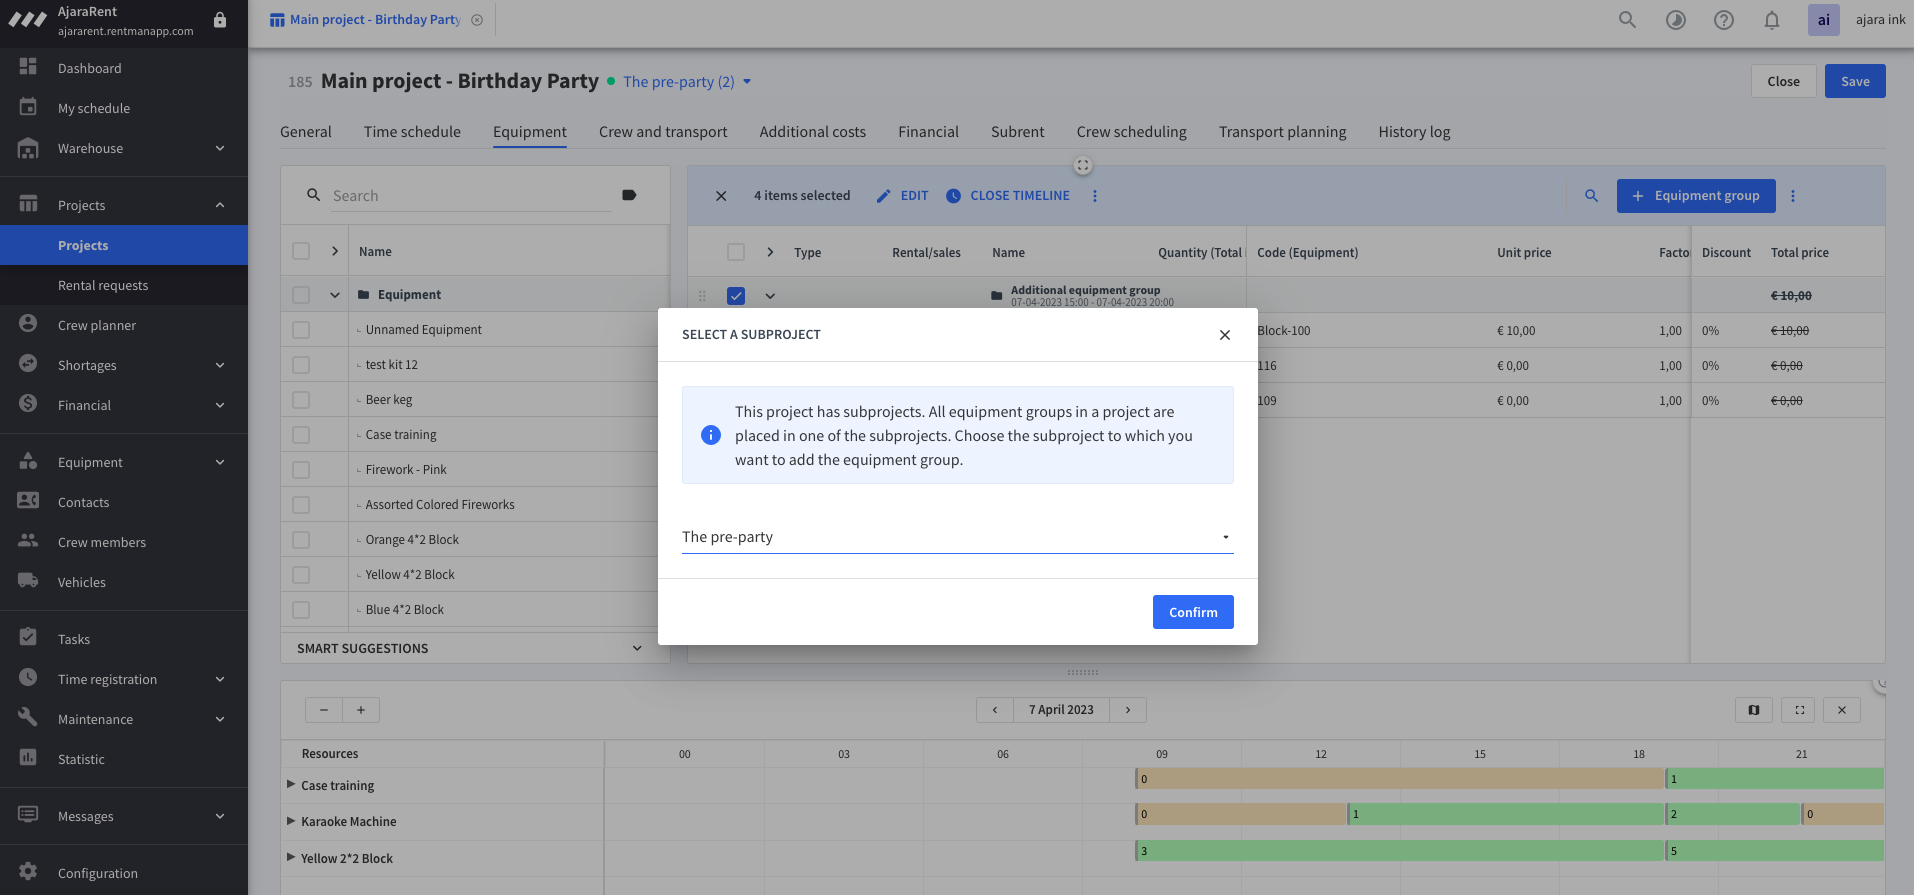The height and width of the screenshot is (895, 1914).
Task: Save the project
Action: point(1855,81)
